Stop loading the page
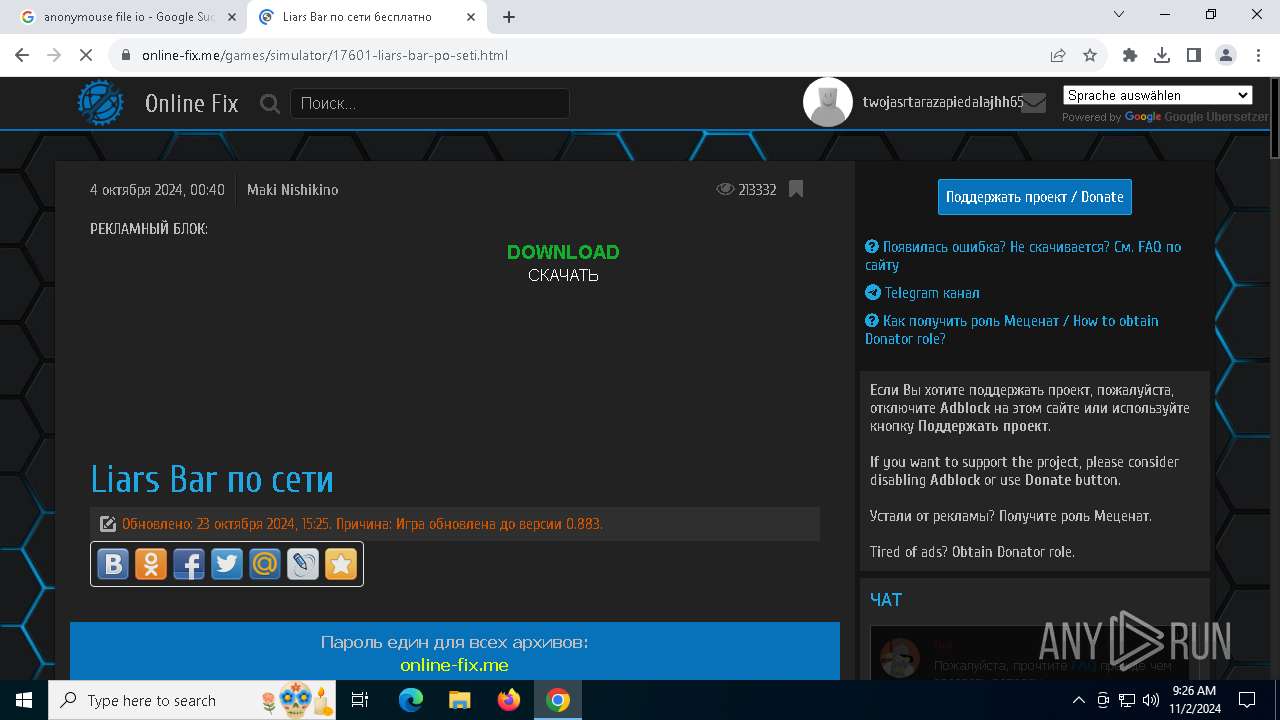The image size is (1280, 720). click(86, 55)
